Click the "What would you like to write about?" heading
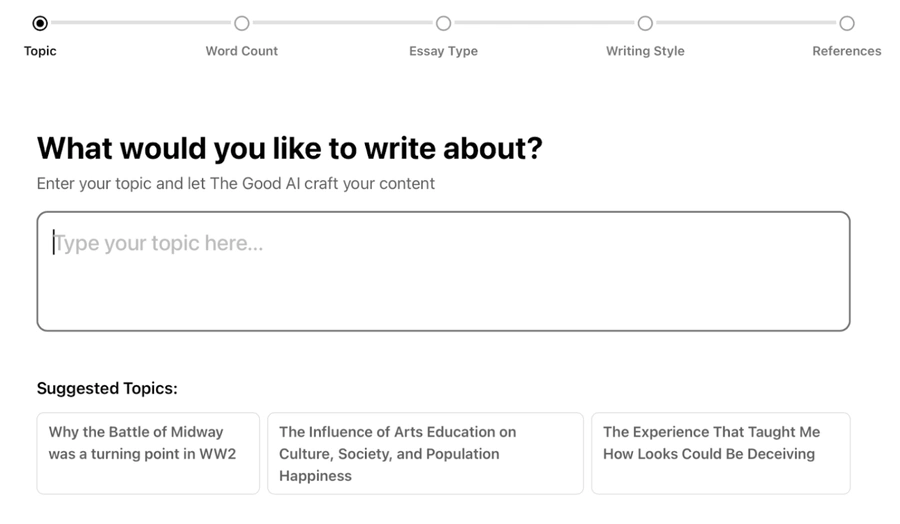The width and height of the screenshot is (900, 524). pyautogui.click(x=289, y=148)
